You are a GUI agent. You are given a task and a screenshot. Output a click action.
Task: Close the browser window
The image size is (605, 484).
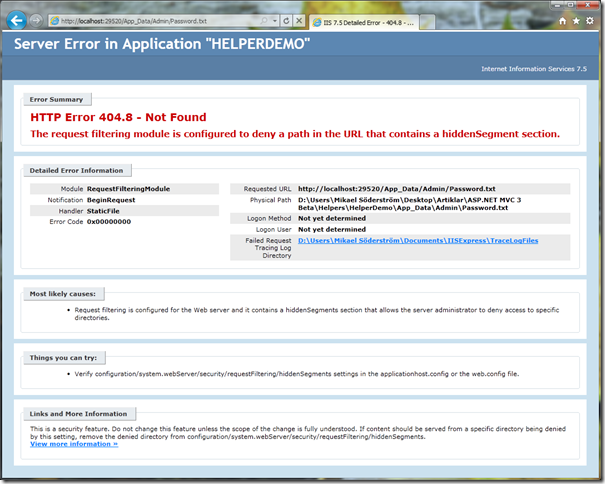tap(588, 5)
